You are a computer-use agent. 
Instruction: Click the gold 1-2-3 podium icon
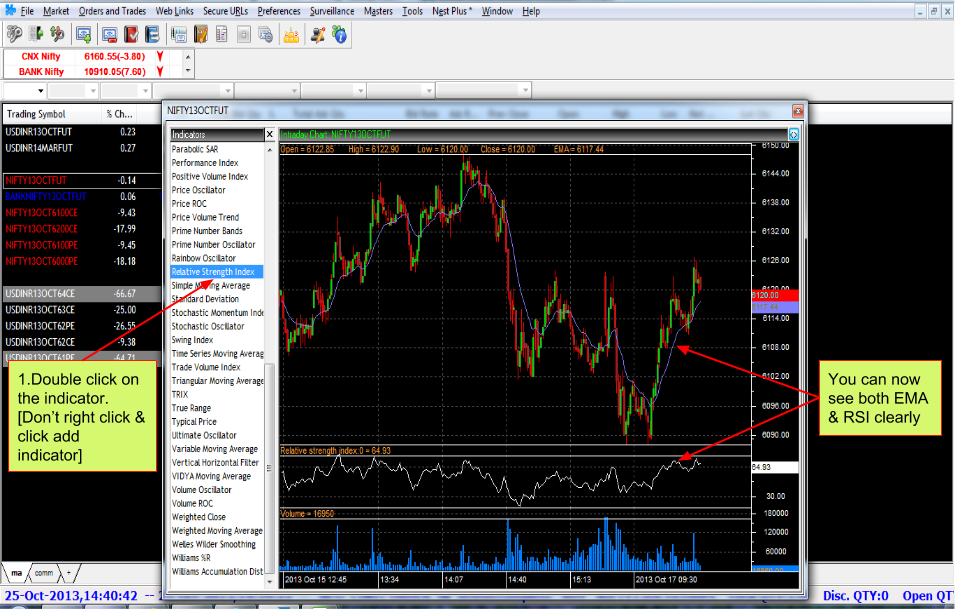click(291, 35)
